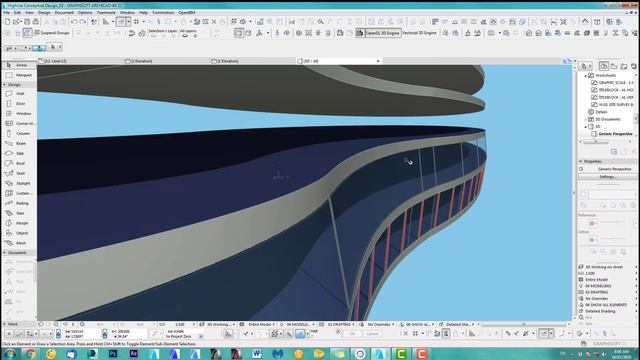Screen dimensions: 640x360
Task: Select the Stair tool
Action: point(19,213)
